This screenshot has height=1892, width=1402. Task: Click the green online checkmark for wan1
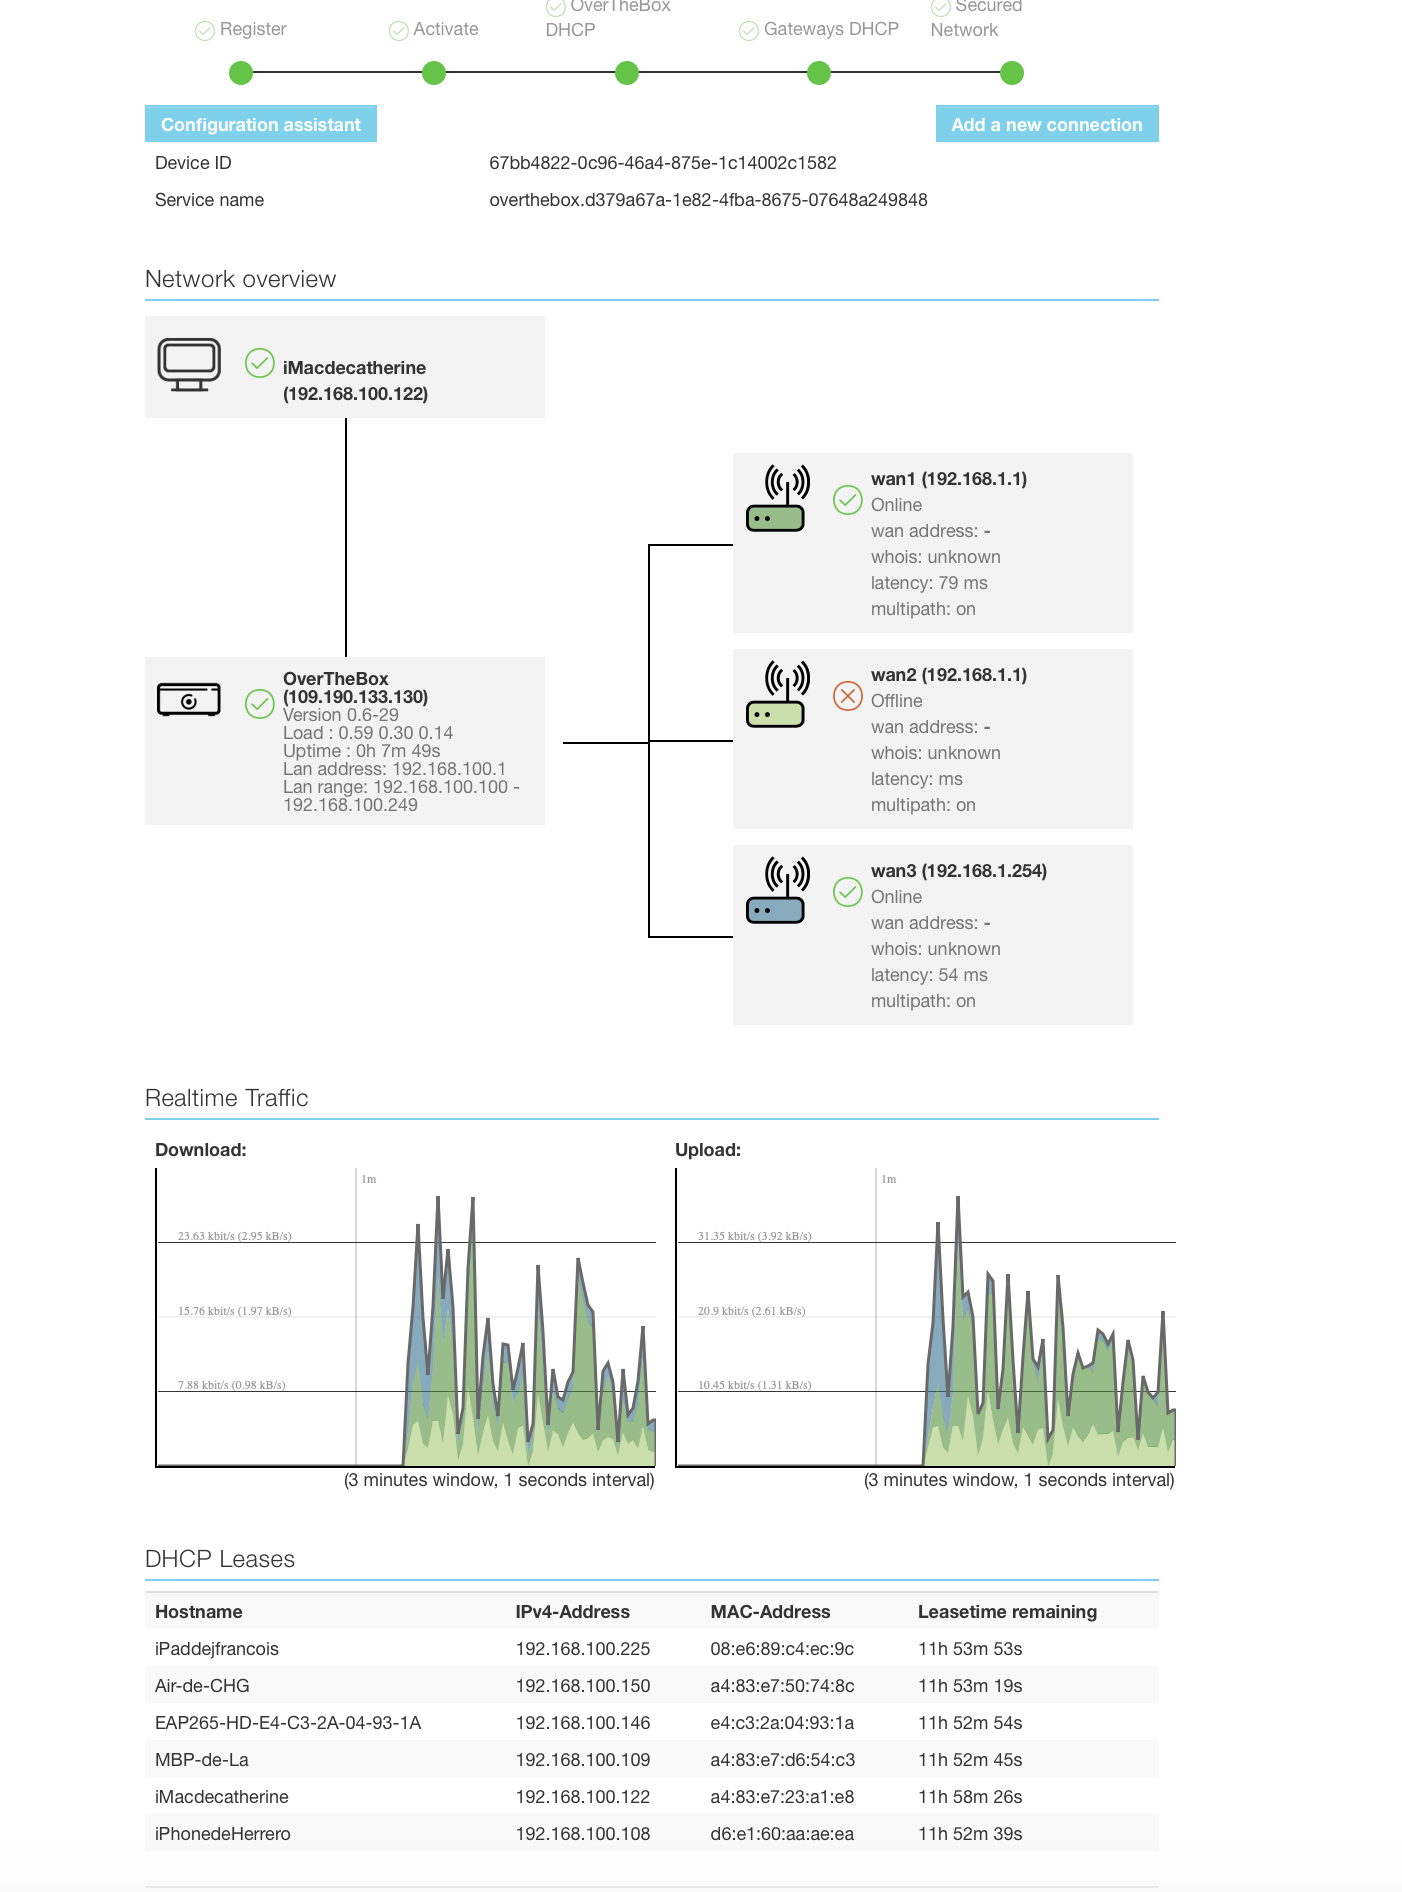[848, 499]
